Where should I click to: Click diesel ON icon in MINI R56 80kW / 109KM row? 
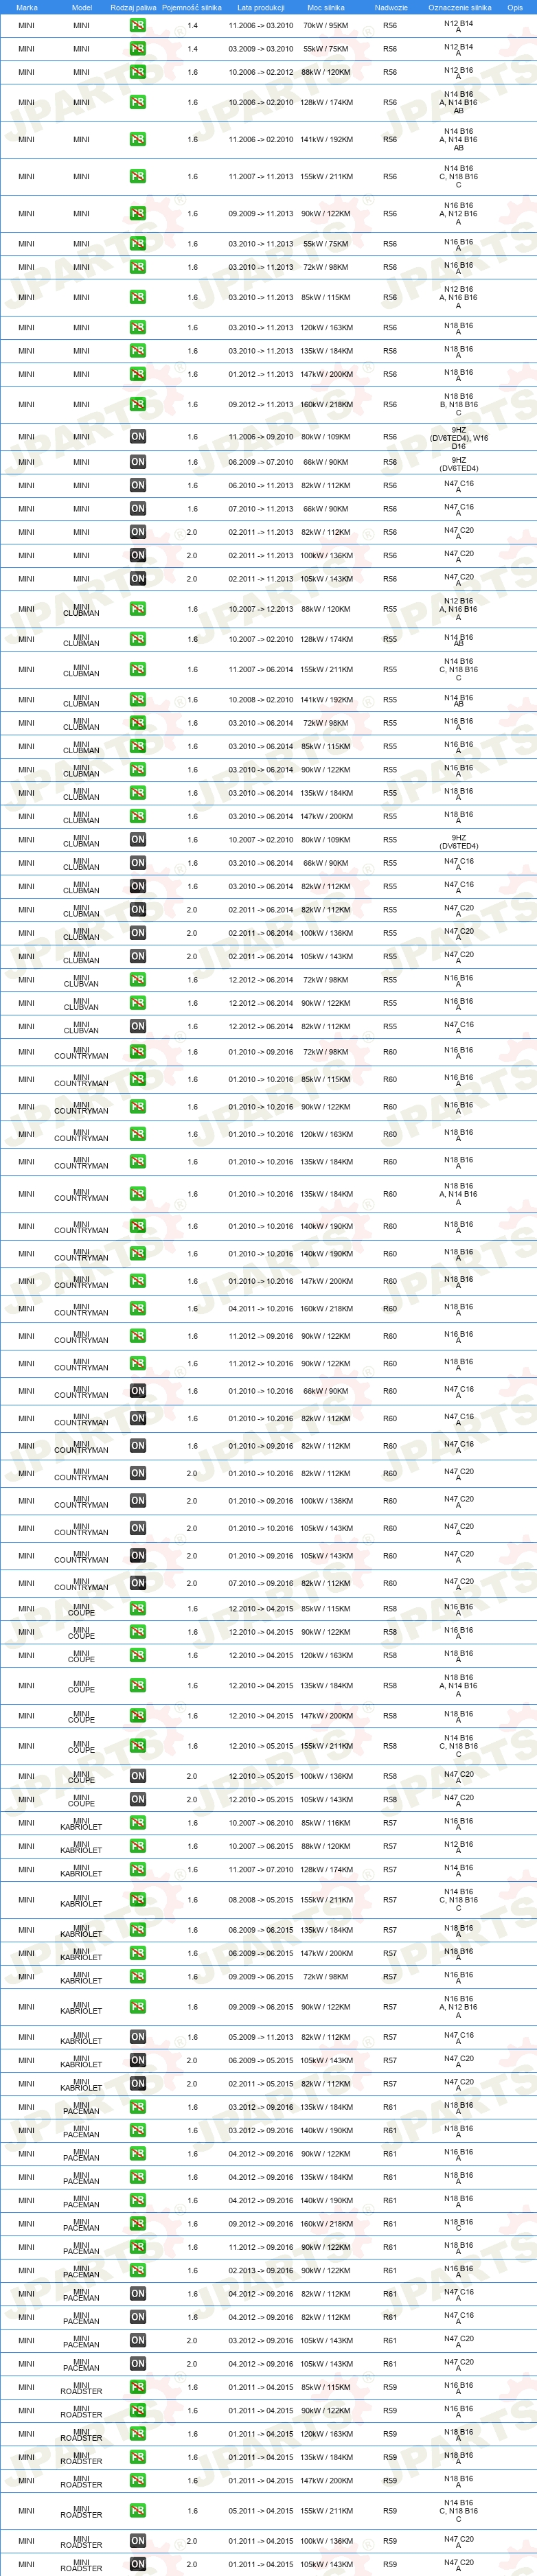pyautogui.click(x=138, y=436)
